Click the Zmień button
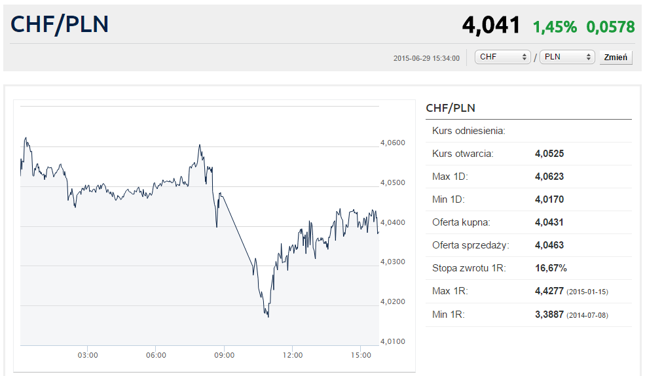 [615, 57]
